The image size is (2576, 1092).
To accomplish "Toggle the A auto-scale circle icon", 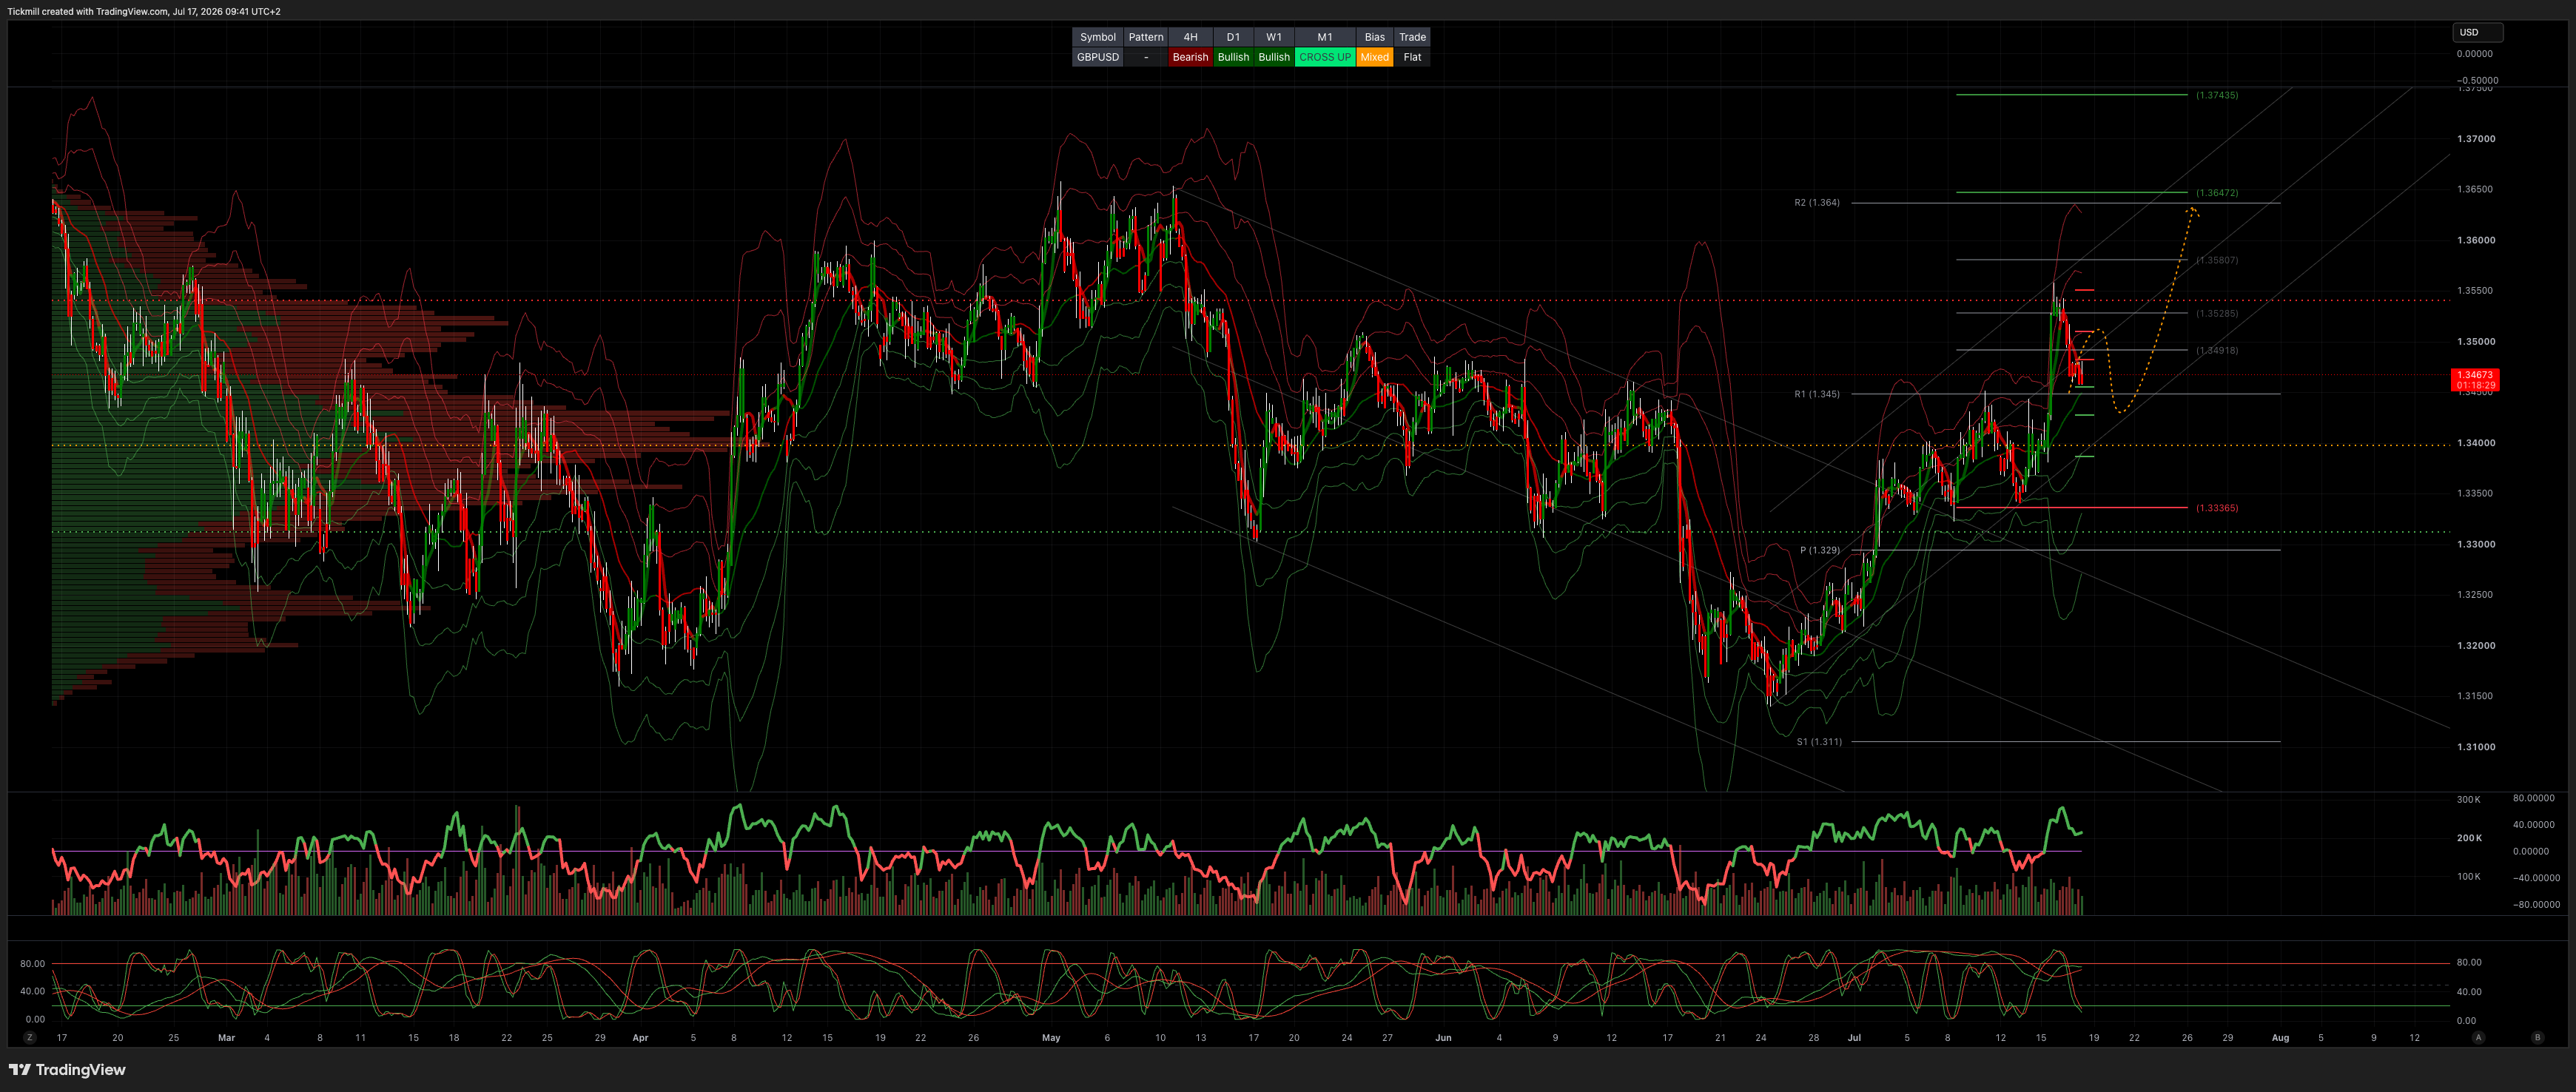I will coord(2478,1038).
